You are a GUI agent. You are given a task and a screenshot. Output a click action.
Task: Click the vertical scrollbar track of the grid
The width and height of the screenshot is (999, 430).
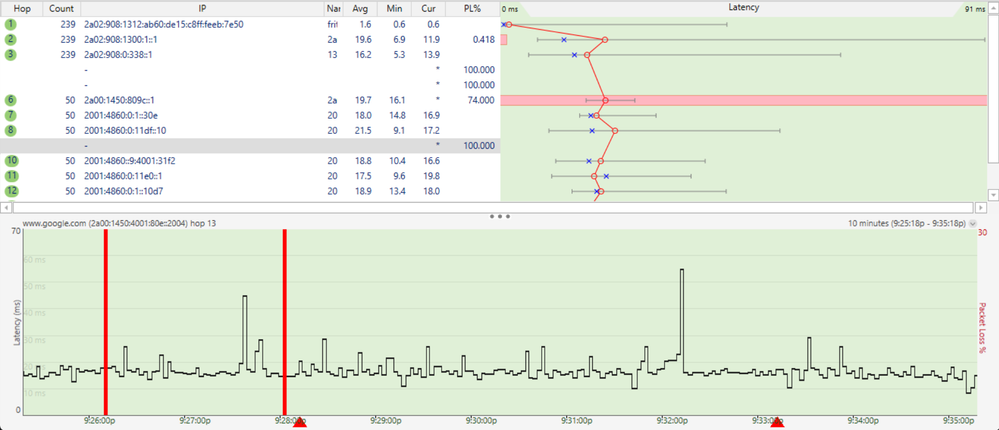tap(993, 89)
